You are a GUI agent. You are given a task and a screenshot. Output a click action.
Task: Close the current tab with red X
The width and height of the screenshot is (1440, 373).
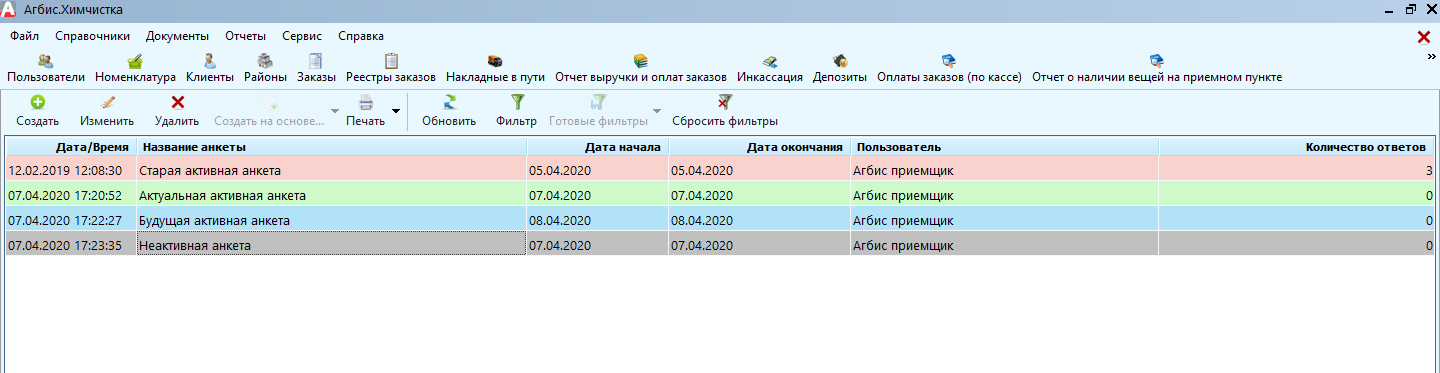(1424, 37)
